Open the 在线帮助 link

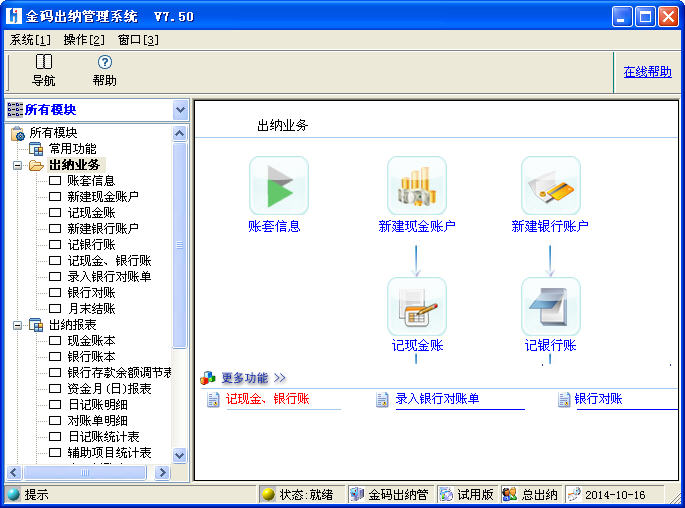(x=647, y=72)
